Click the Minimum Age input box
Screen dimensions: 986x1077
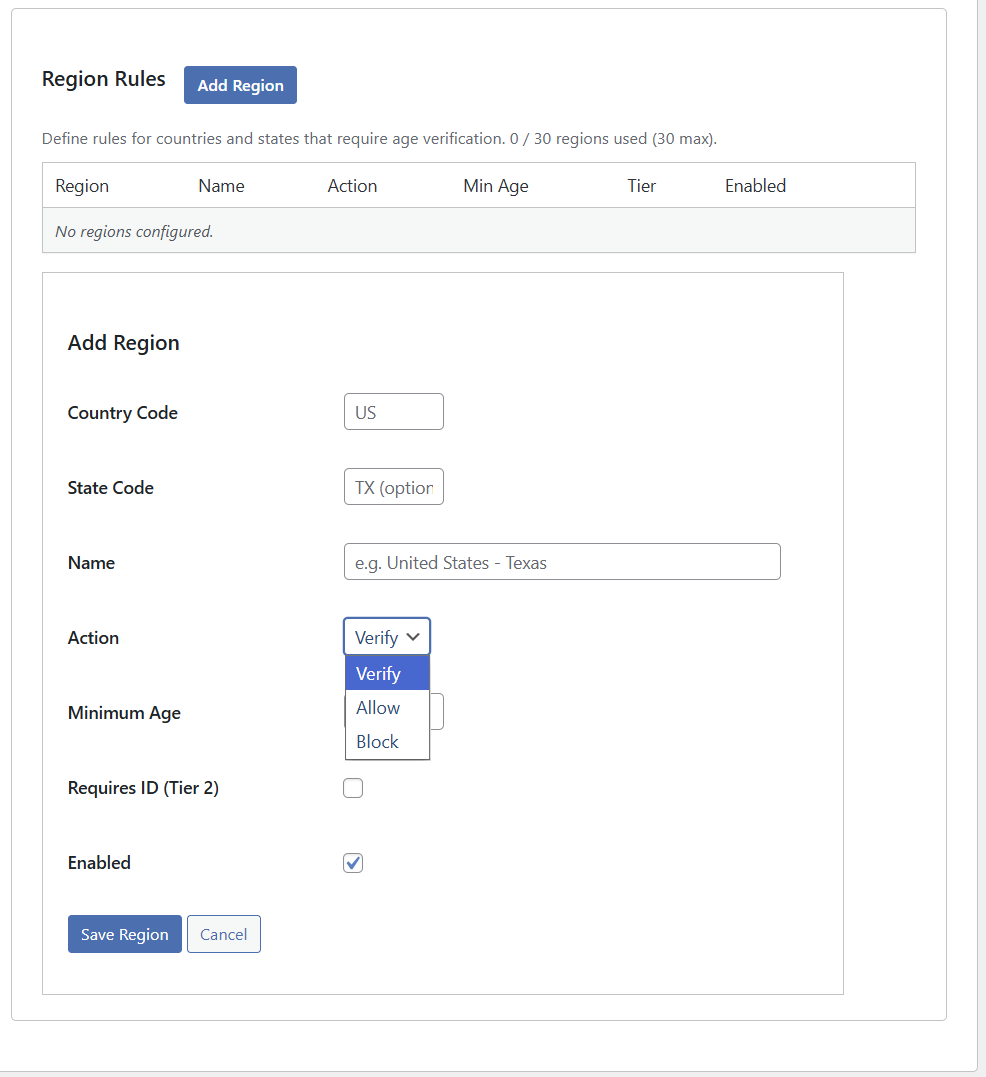[437, 712]
